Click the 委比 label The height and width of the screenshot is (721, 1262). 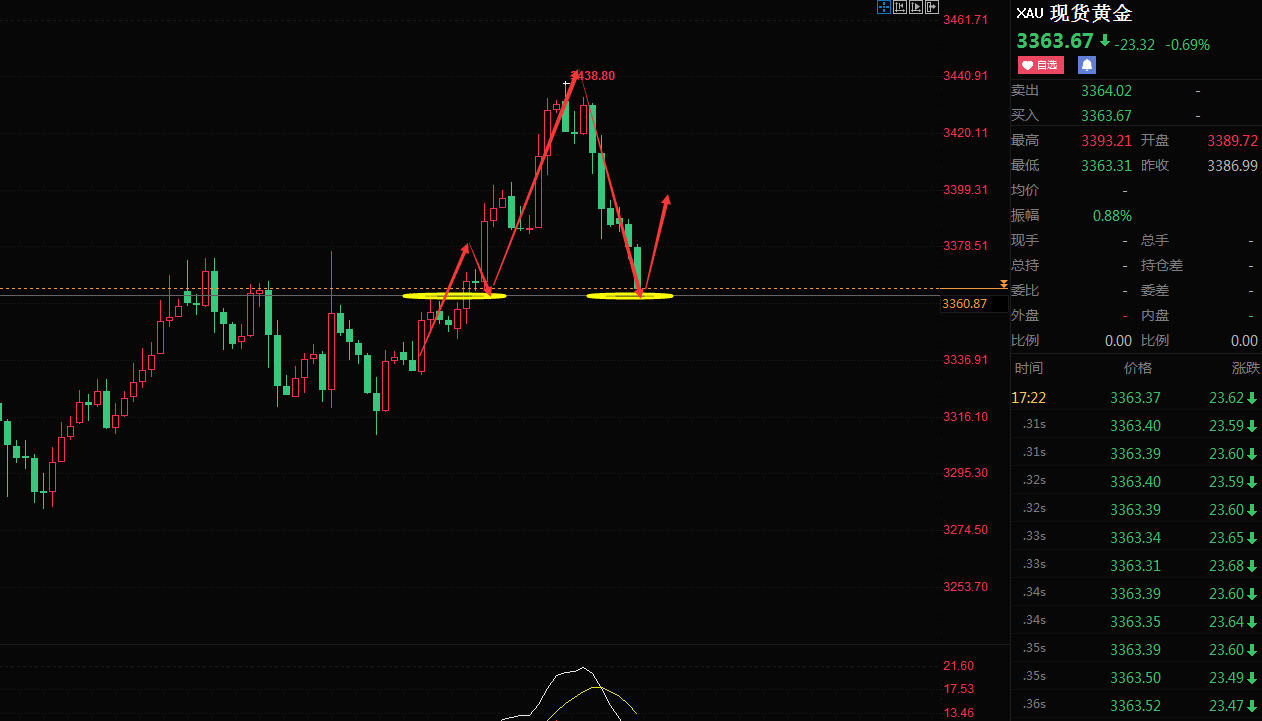pyautogui.click(x=1025, y=290)
